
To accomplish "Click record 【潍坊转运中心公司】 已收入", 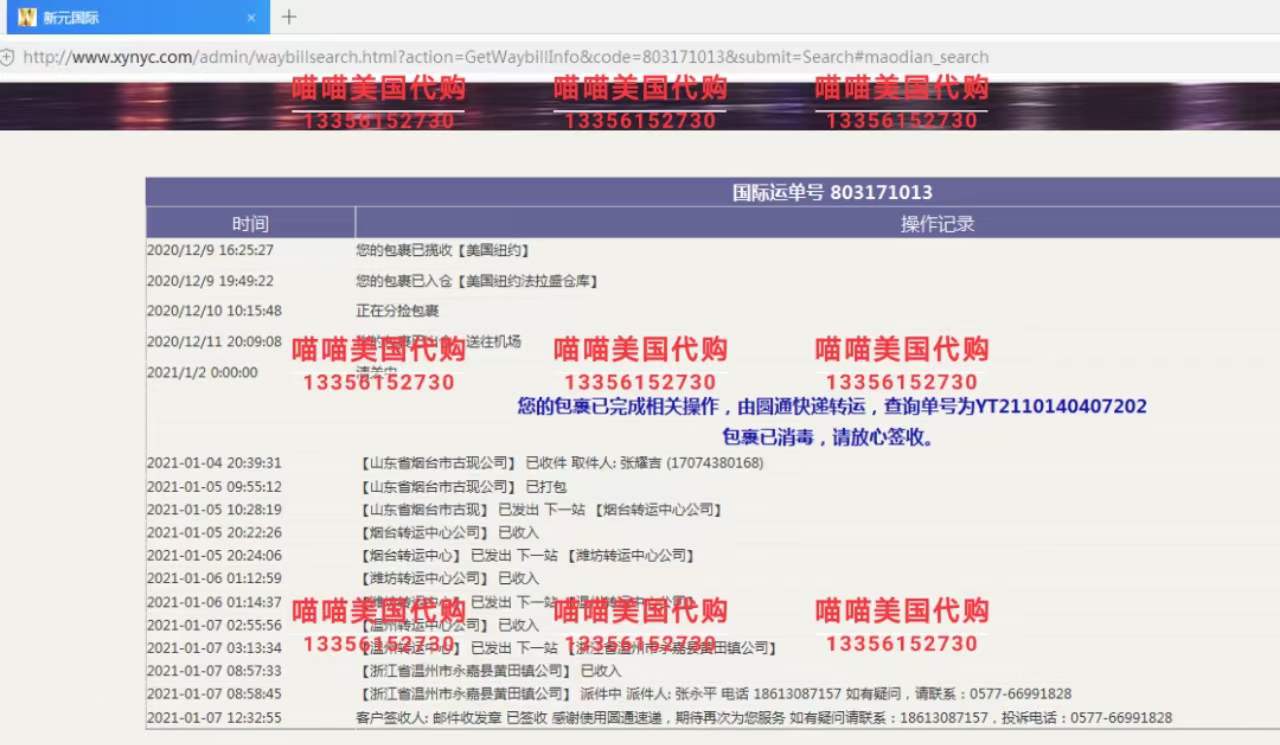I will coord(448,578).
